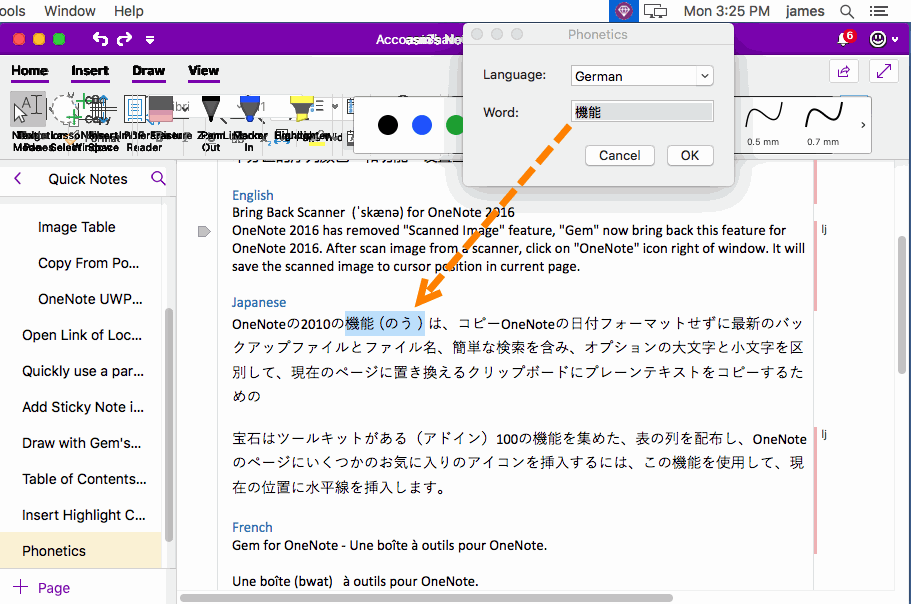Image resolution: width=911 pixels, height=604 pixels.
Task: Select the Phonetics page in the sidebar
Action: pos(81,551)
